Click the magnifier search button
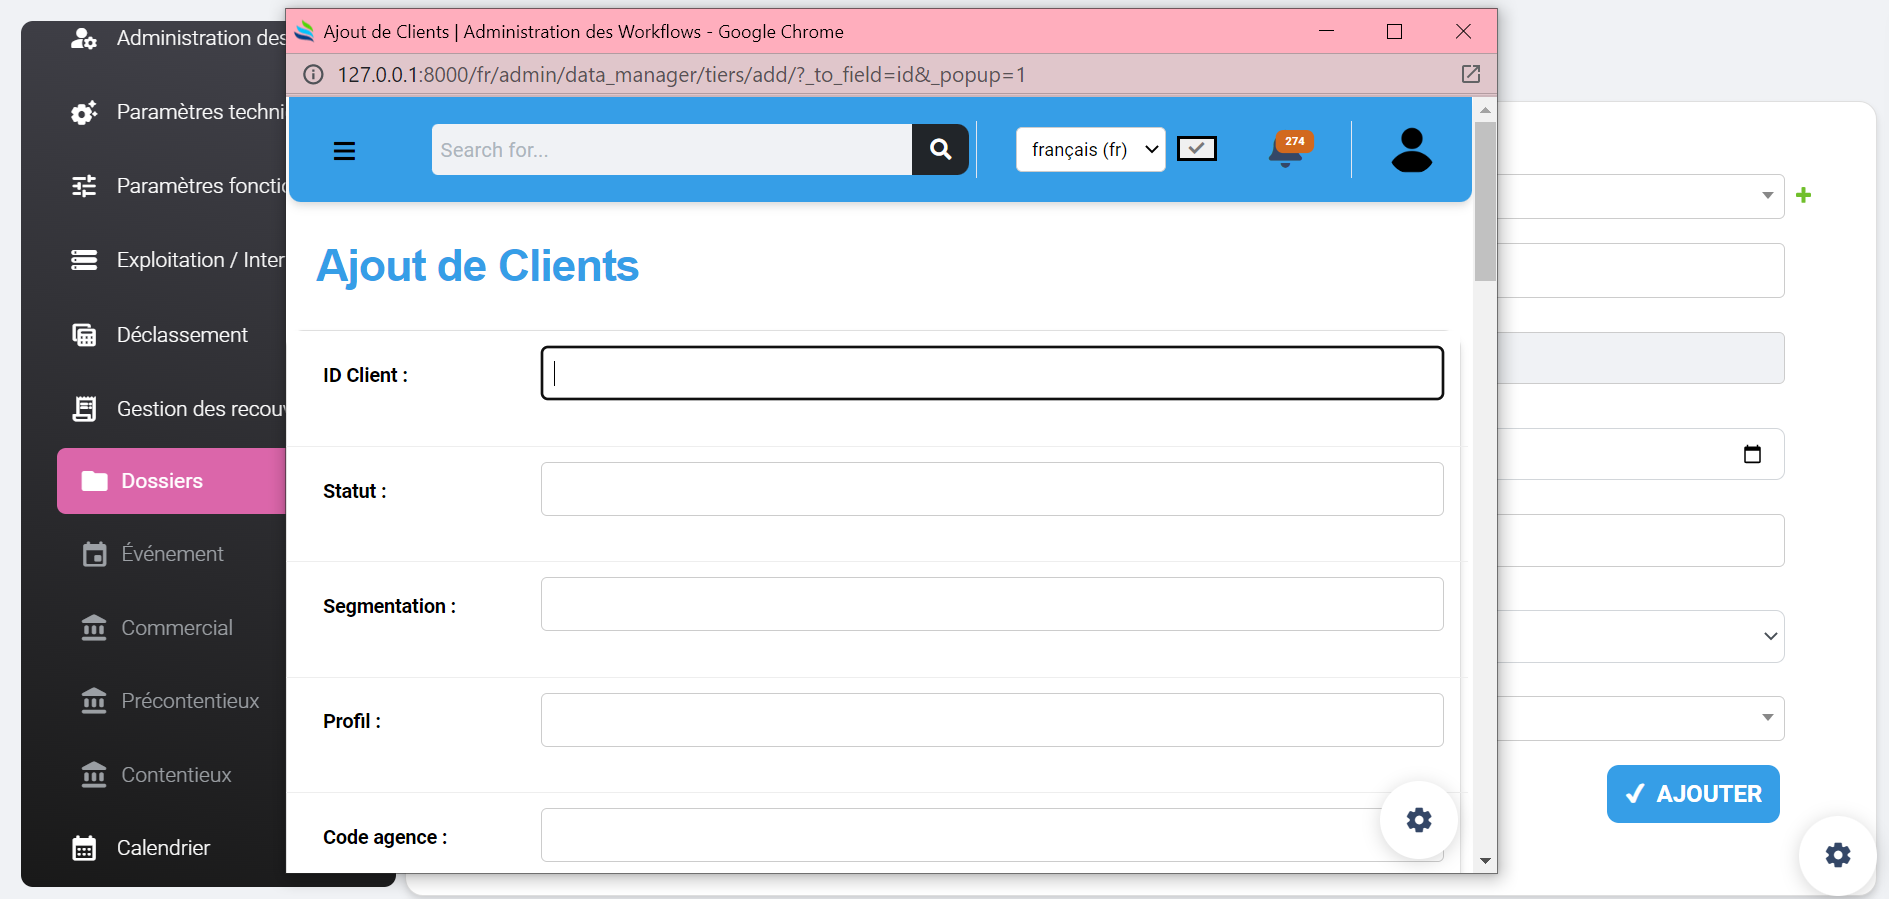Image resolution: width=1889 pixels, height=899 pixels. coord(940,150)
